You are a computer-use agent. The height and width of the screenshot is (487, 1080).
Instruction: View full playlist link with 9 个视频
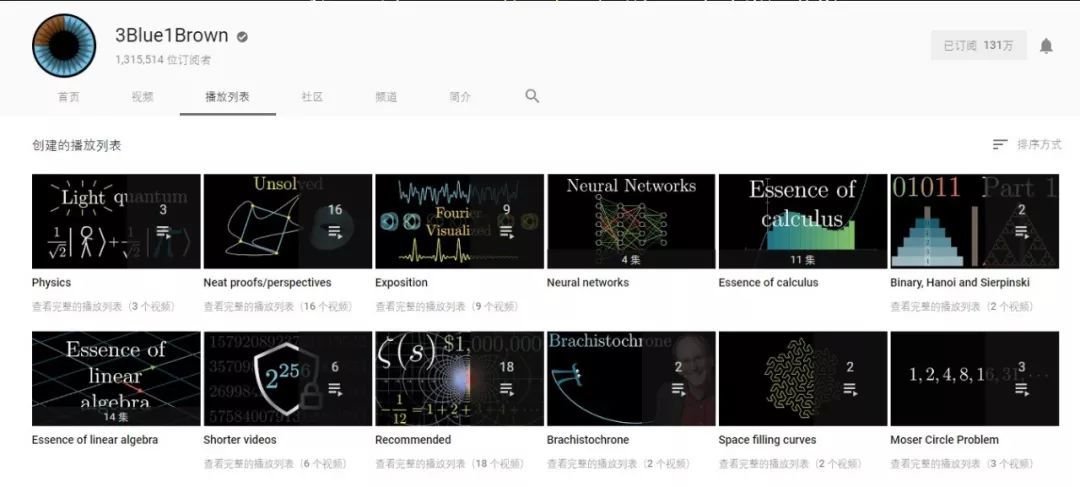(x=447, y=307)
